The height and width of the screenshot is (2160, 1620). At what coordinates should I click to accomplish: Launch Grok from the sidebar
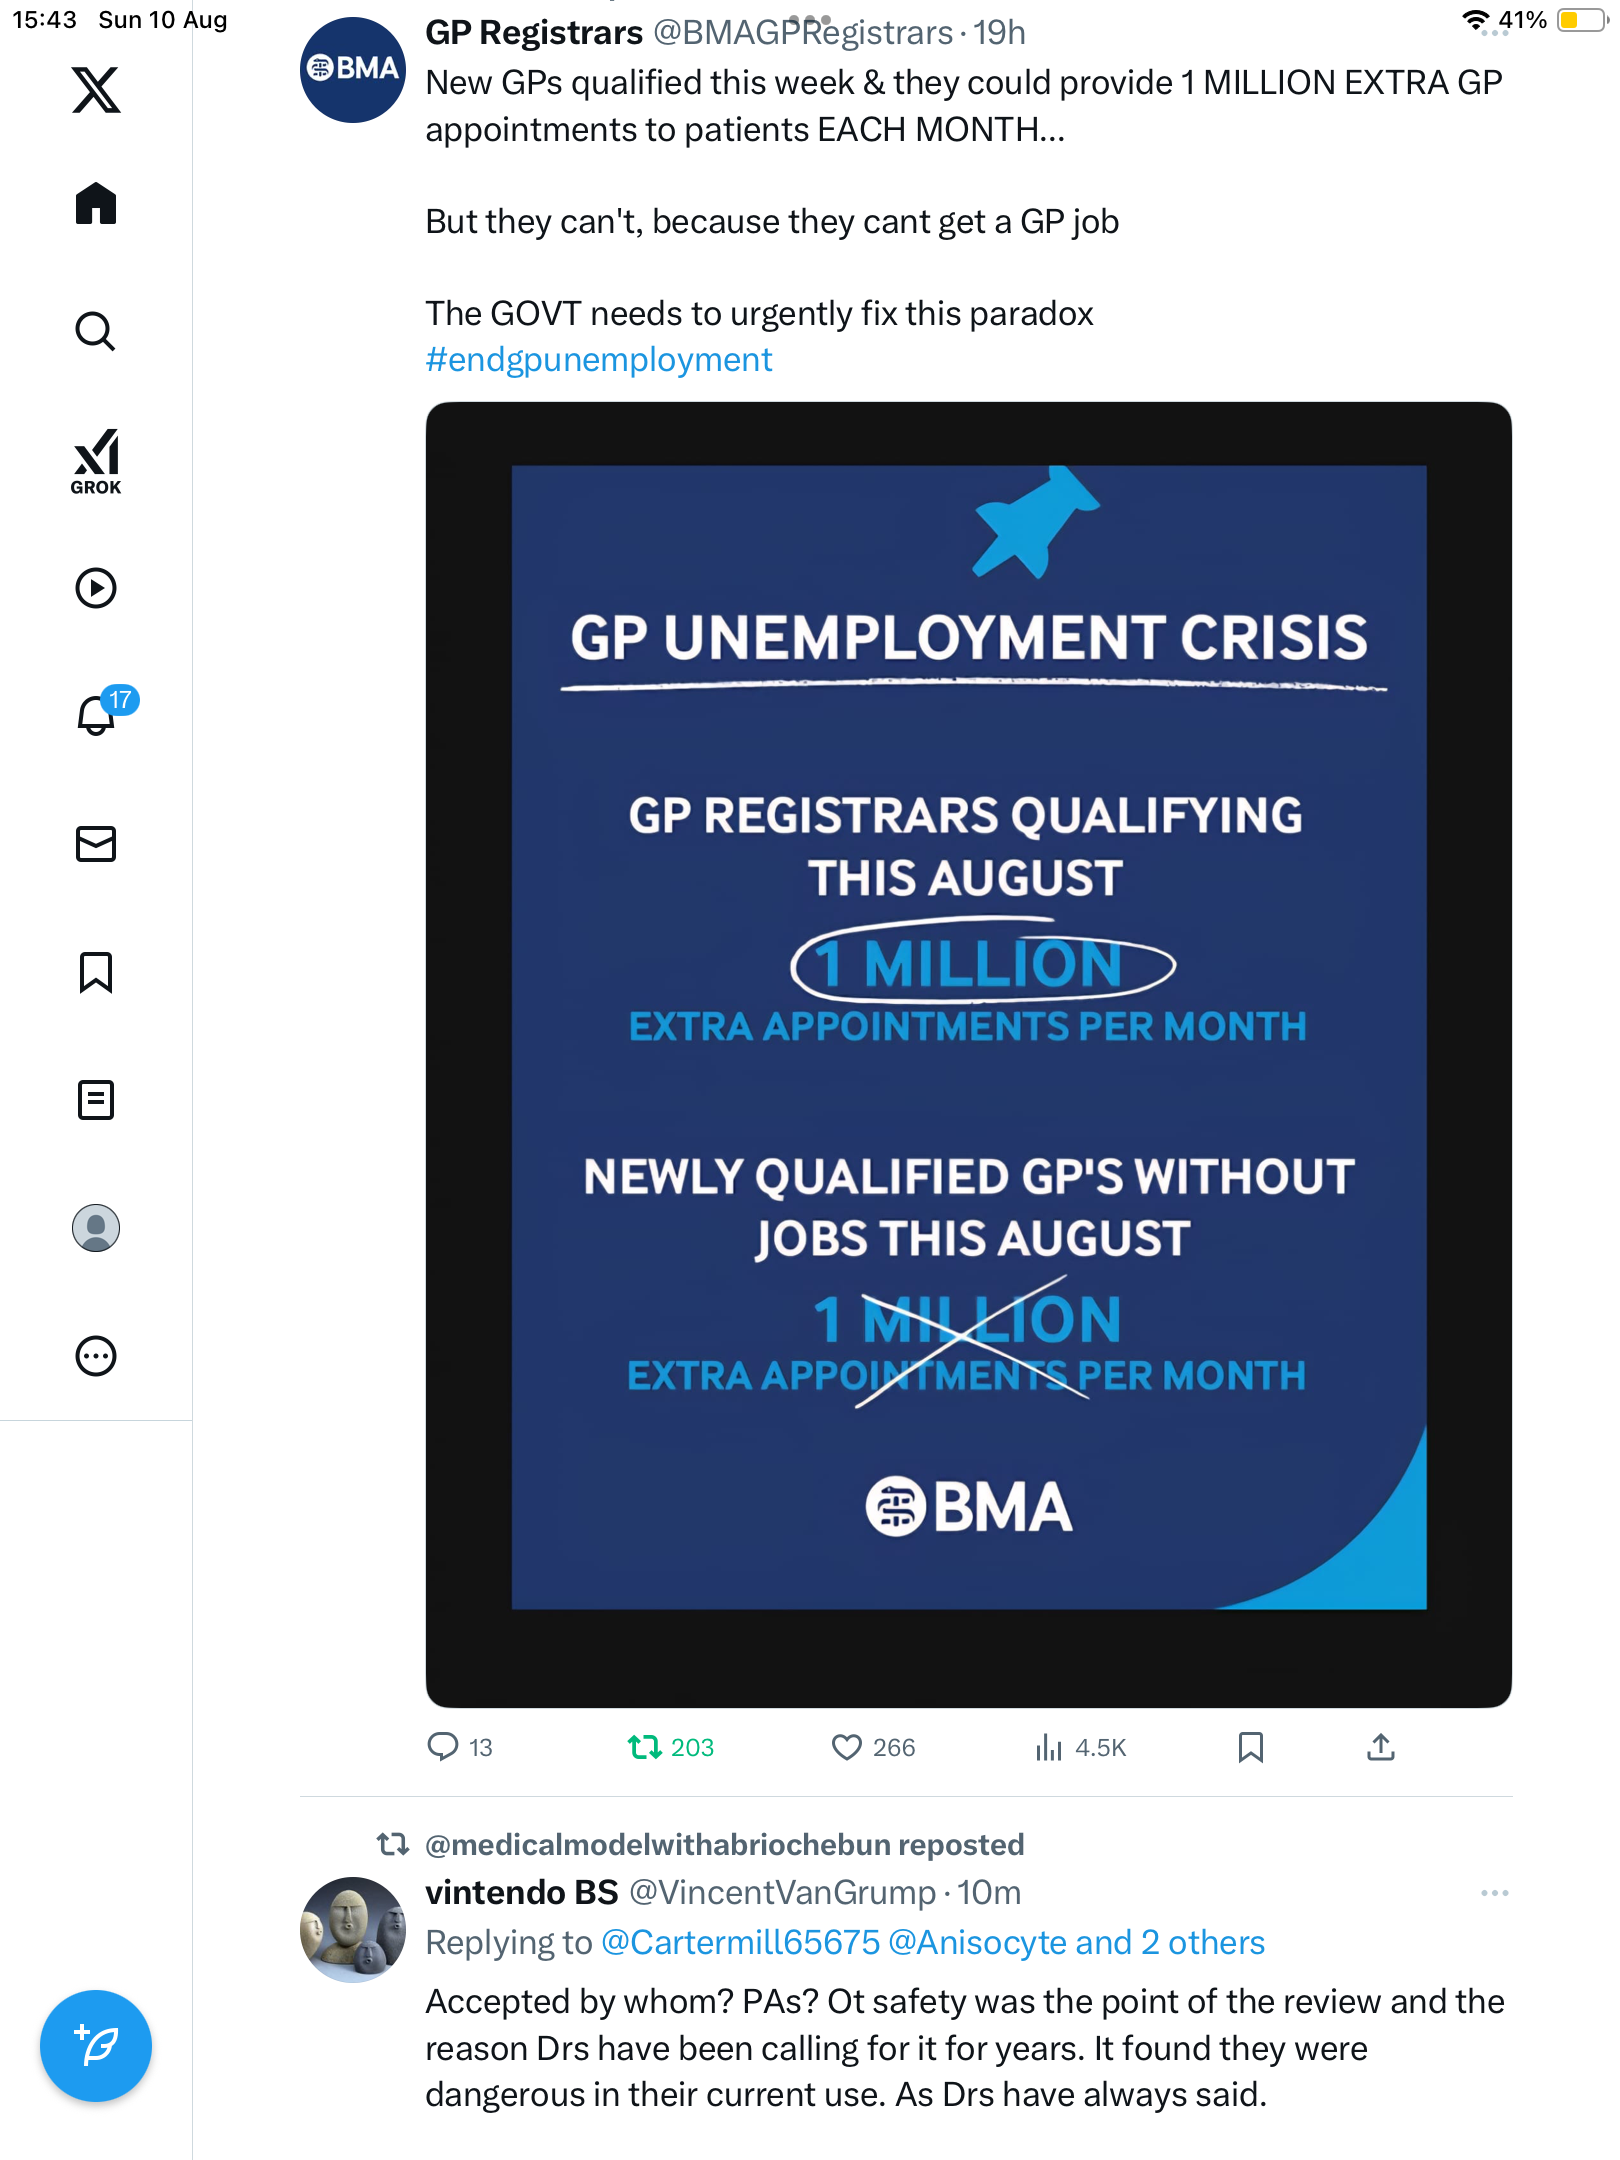click(96, 461)
